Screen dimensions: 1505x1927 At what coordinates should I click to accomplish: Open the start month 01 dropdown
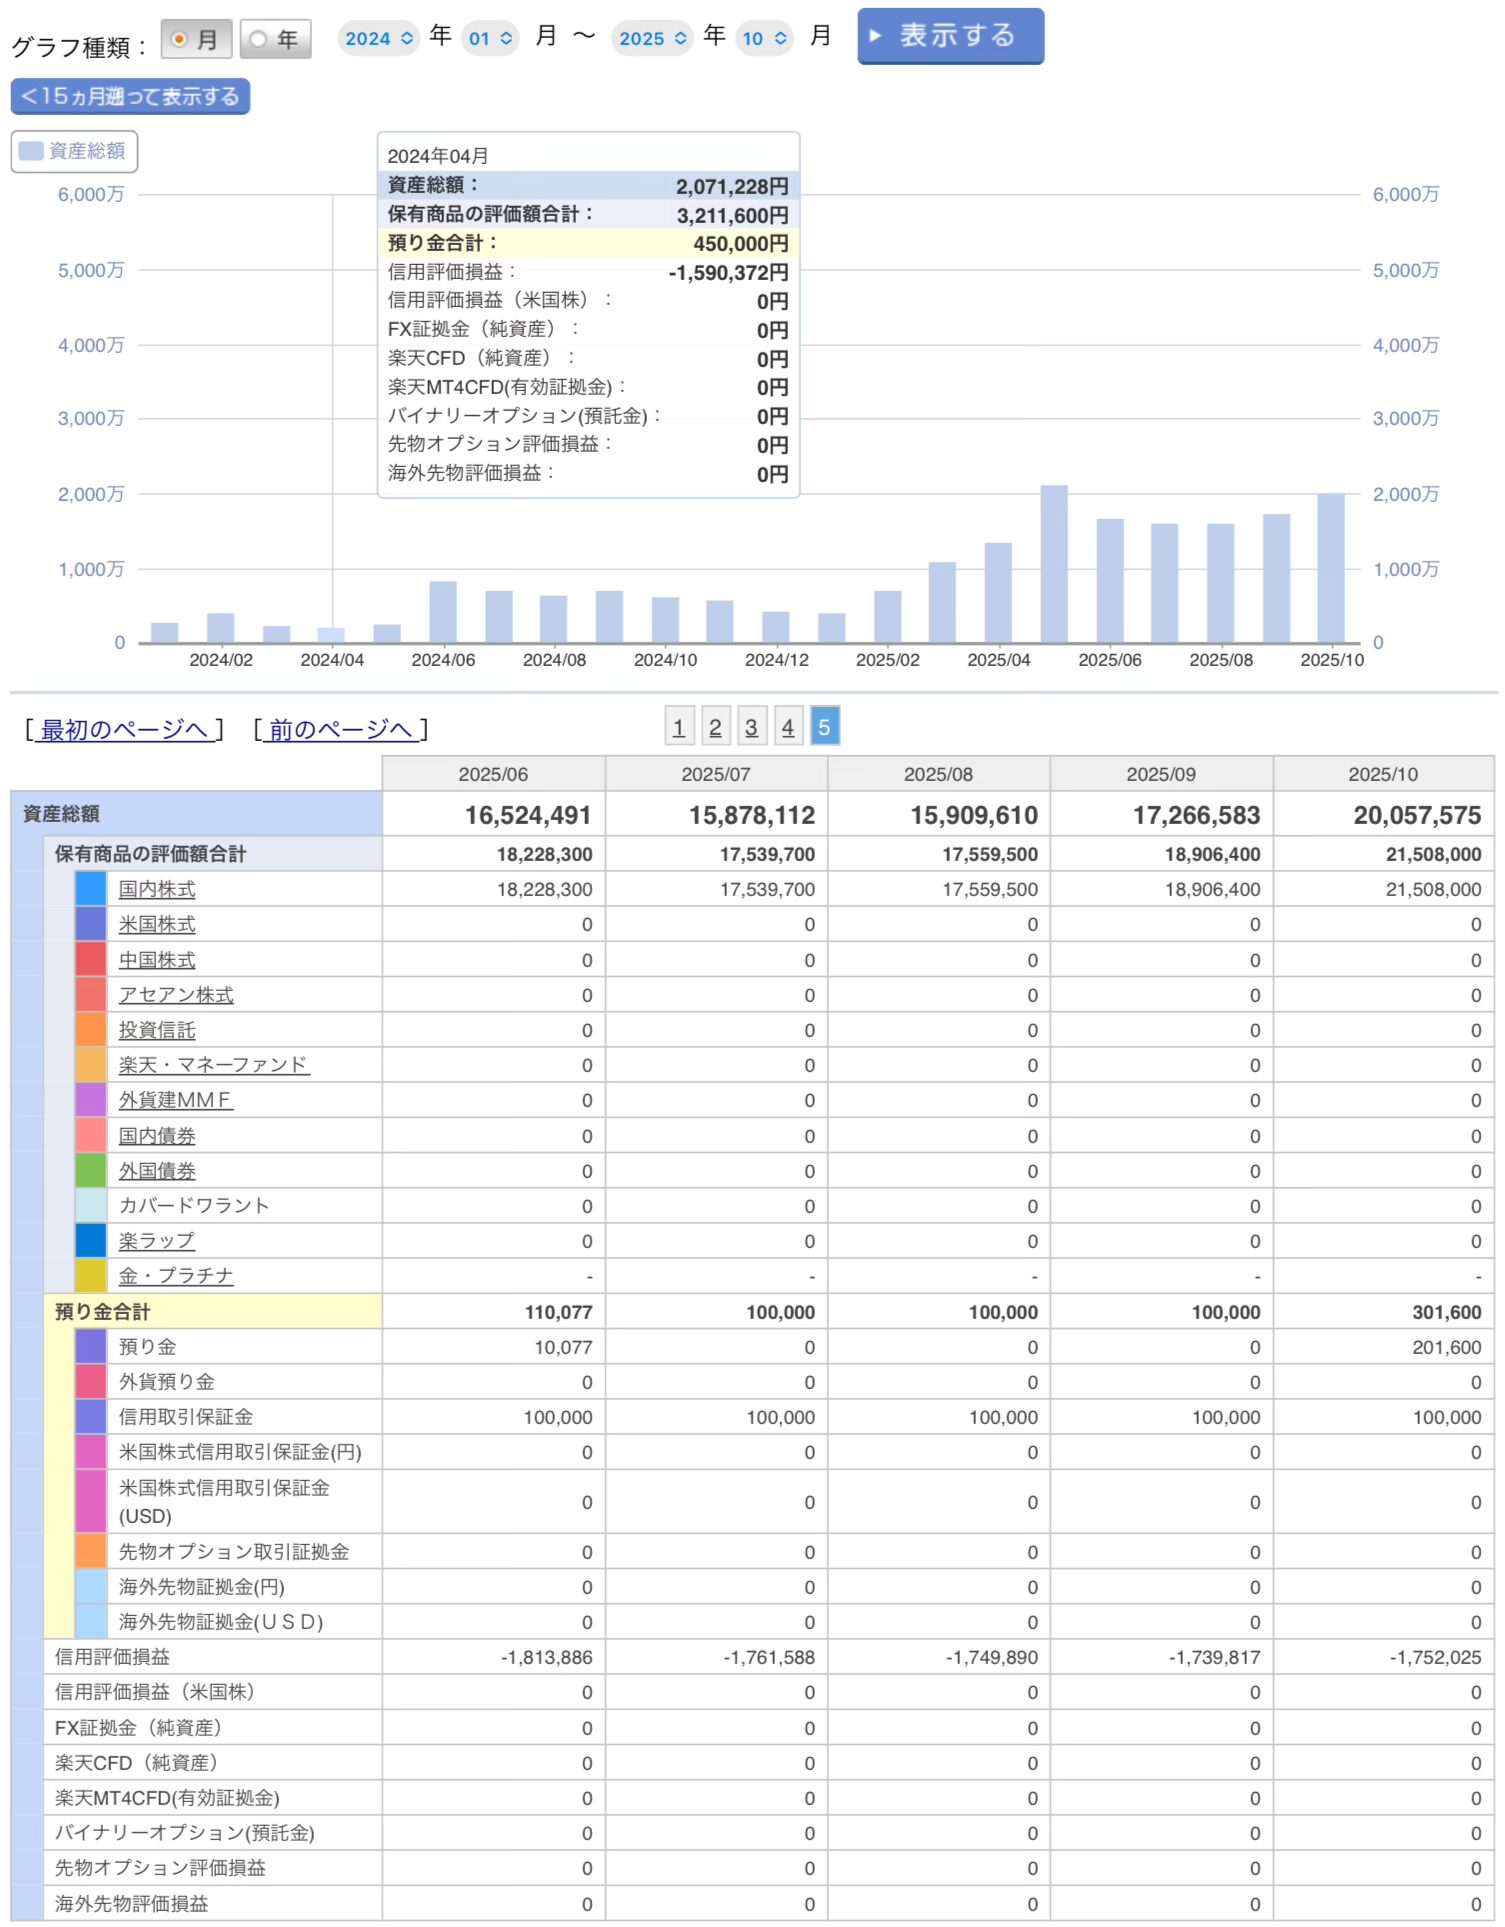[x=490, y=39]
